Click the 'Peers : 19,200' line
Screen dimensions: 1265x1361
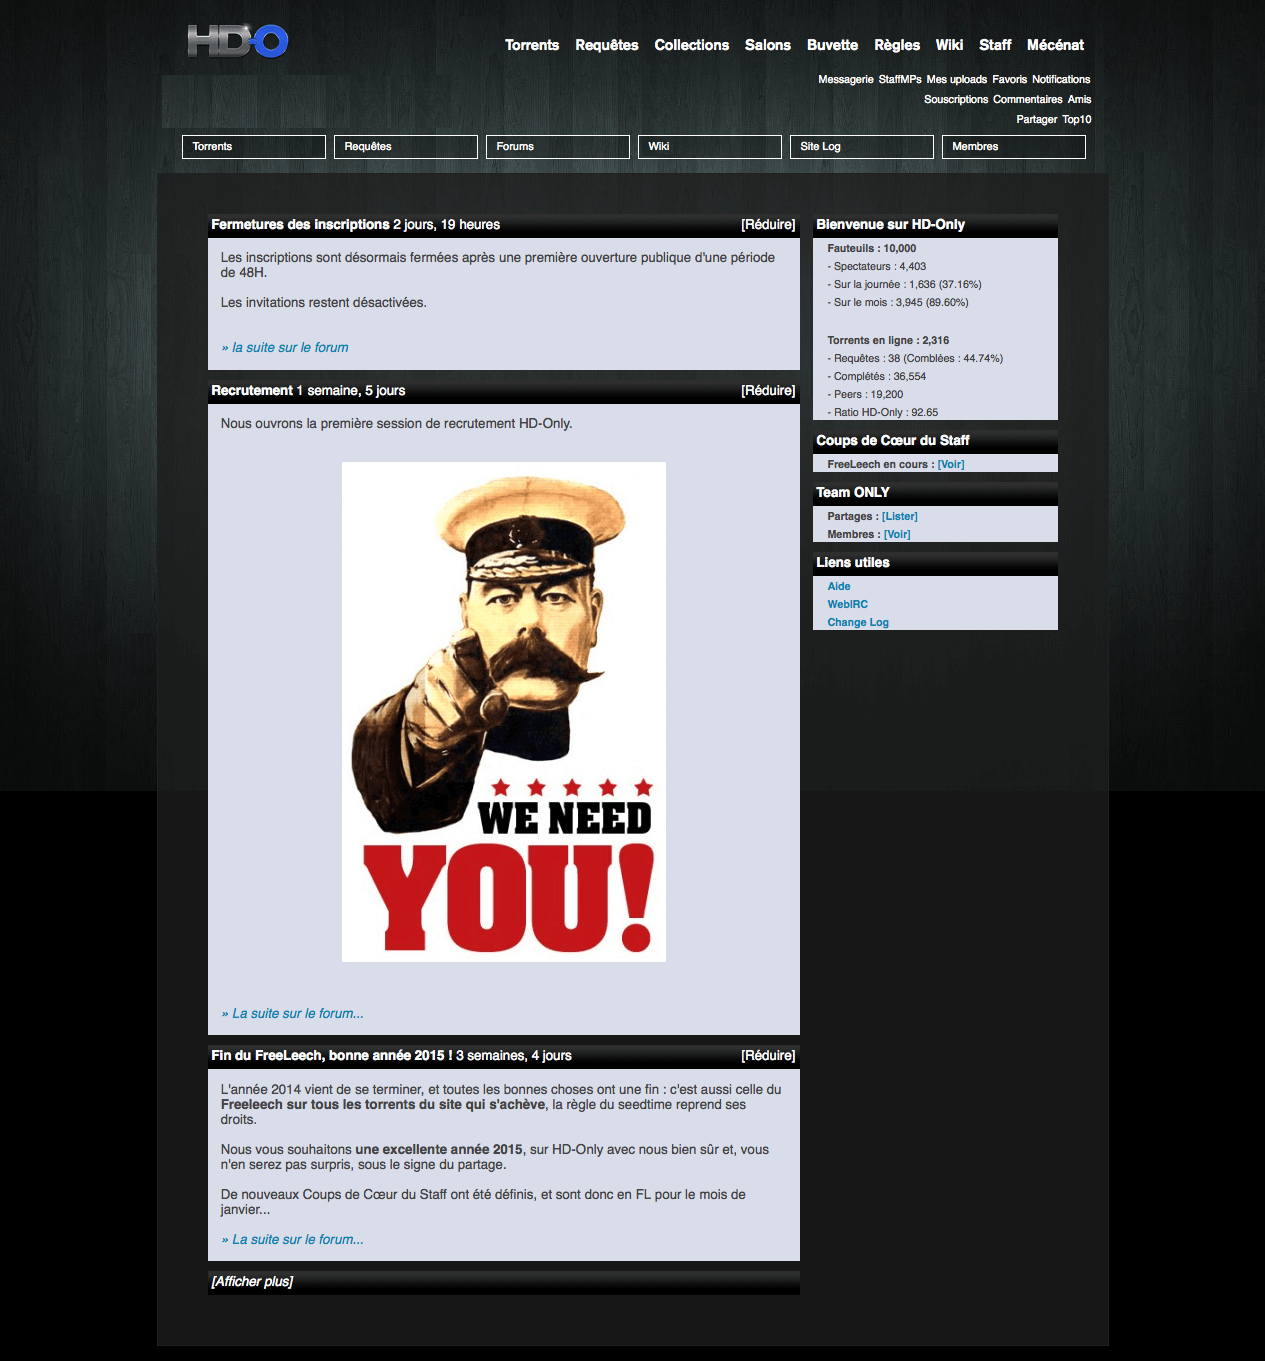pos(865,395)
